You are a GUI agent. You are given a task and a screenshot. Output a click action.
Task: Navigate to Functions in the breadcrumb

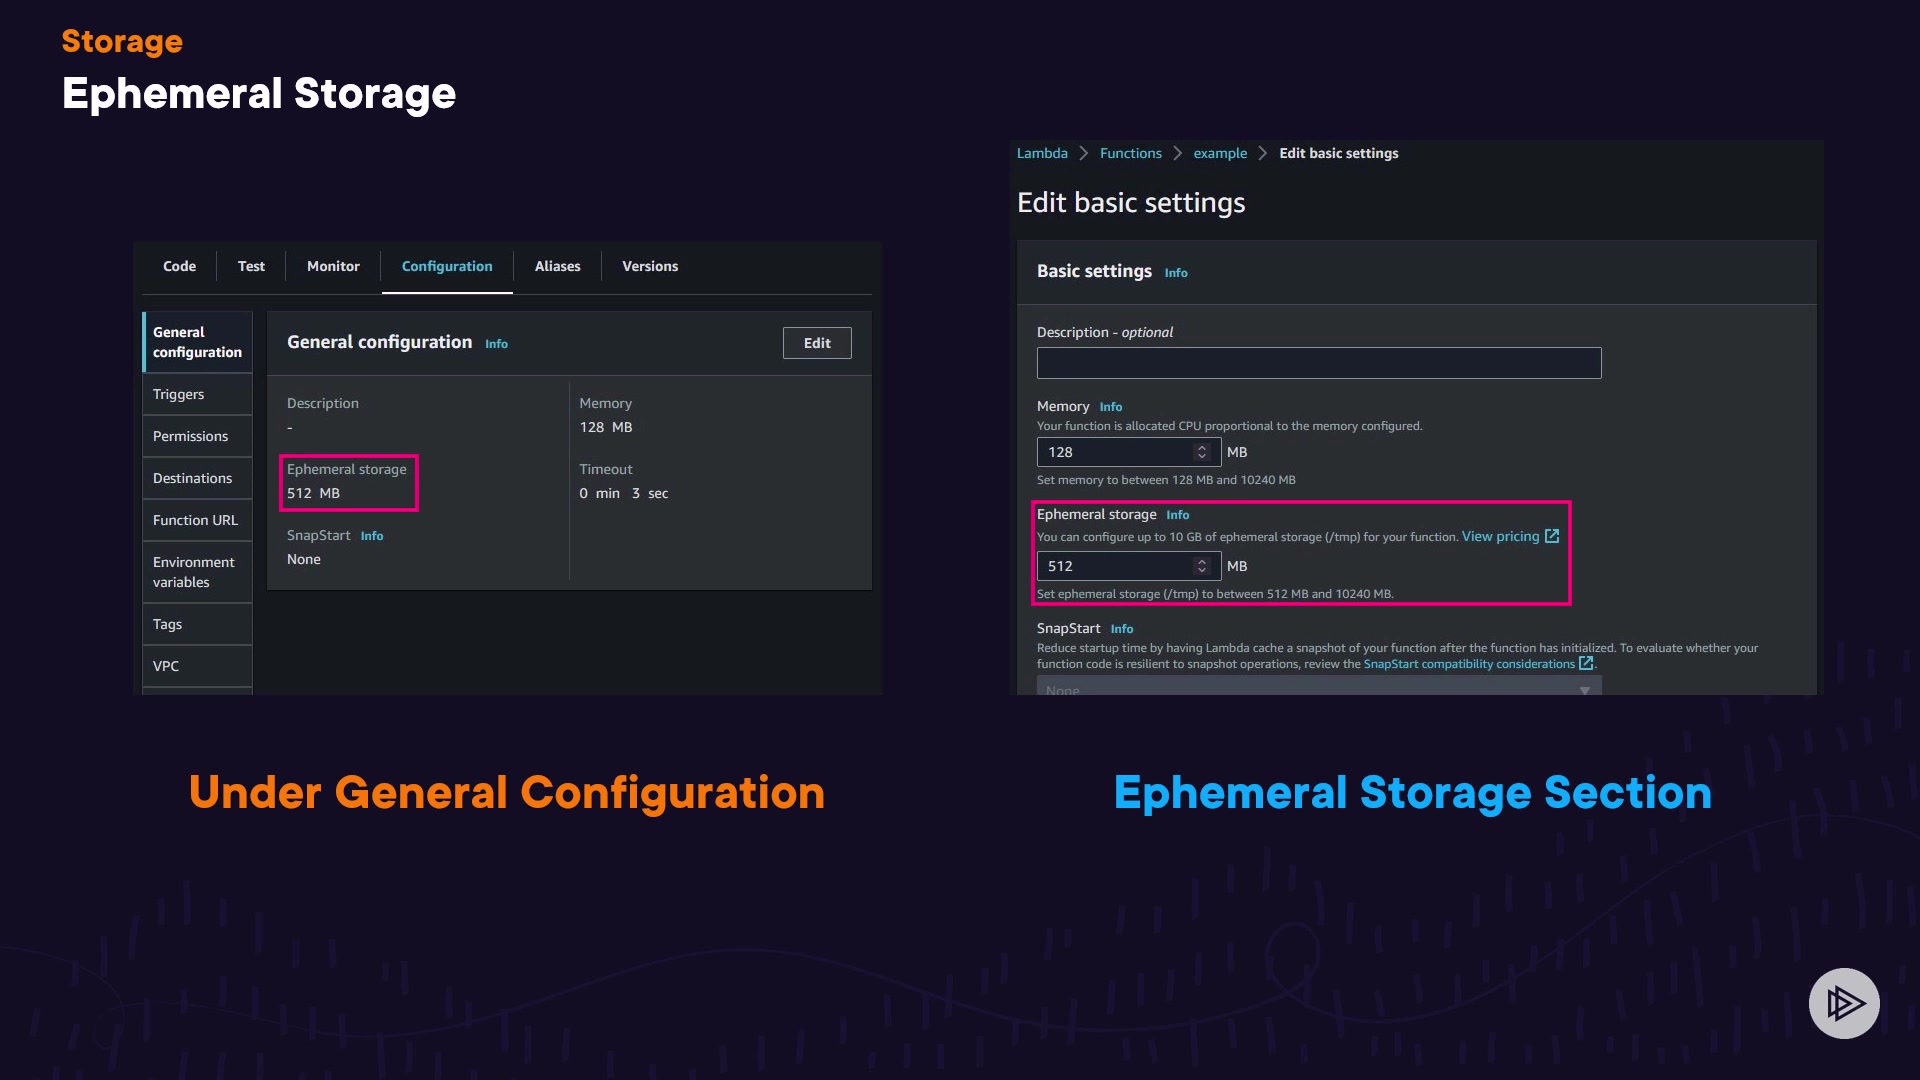coord(1130,153)
